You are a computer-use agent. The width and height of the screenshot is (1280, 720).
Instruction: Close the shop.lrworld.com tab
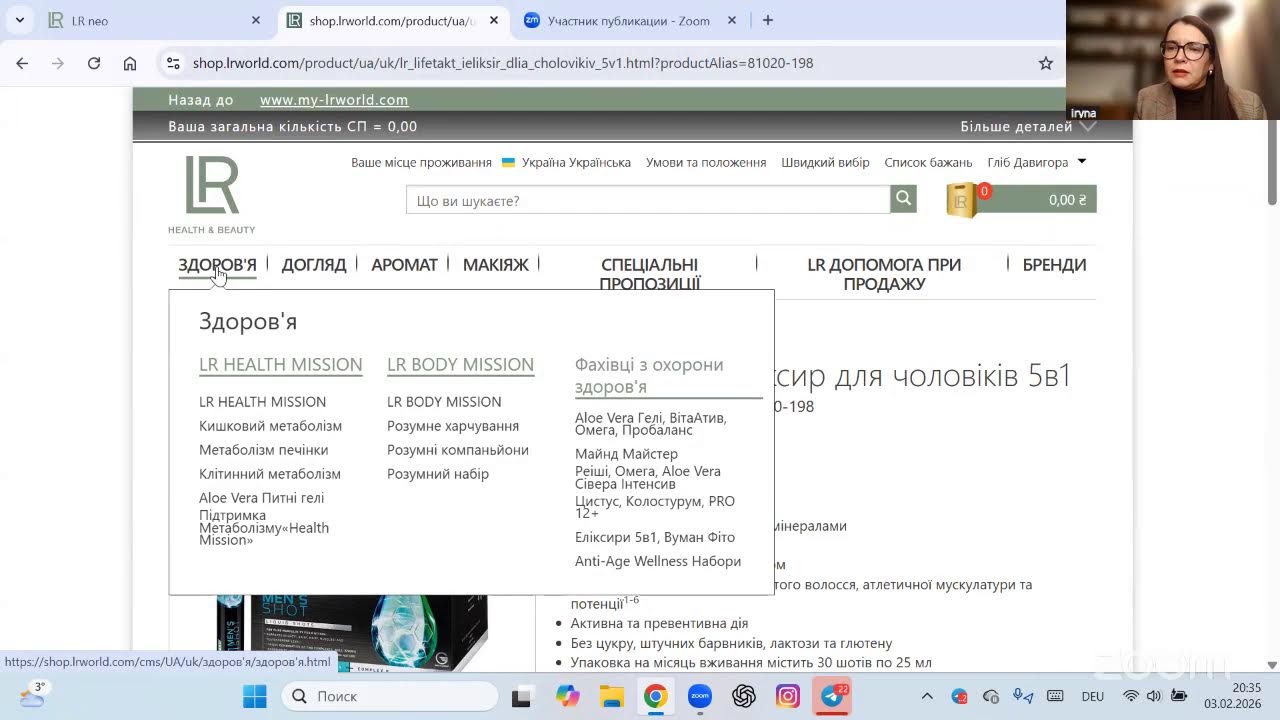[x=494, y=20]
